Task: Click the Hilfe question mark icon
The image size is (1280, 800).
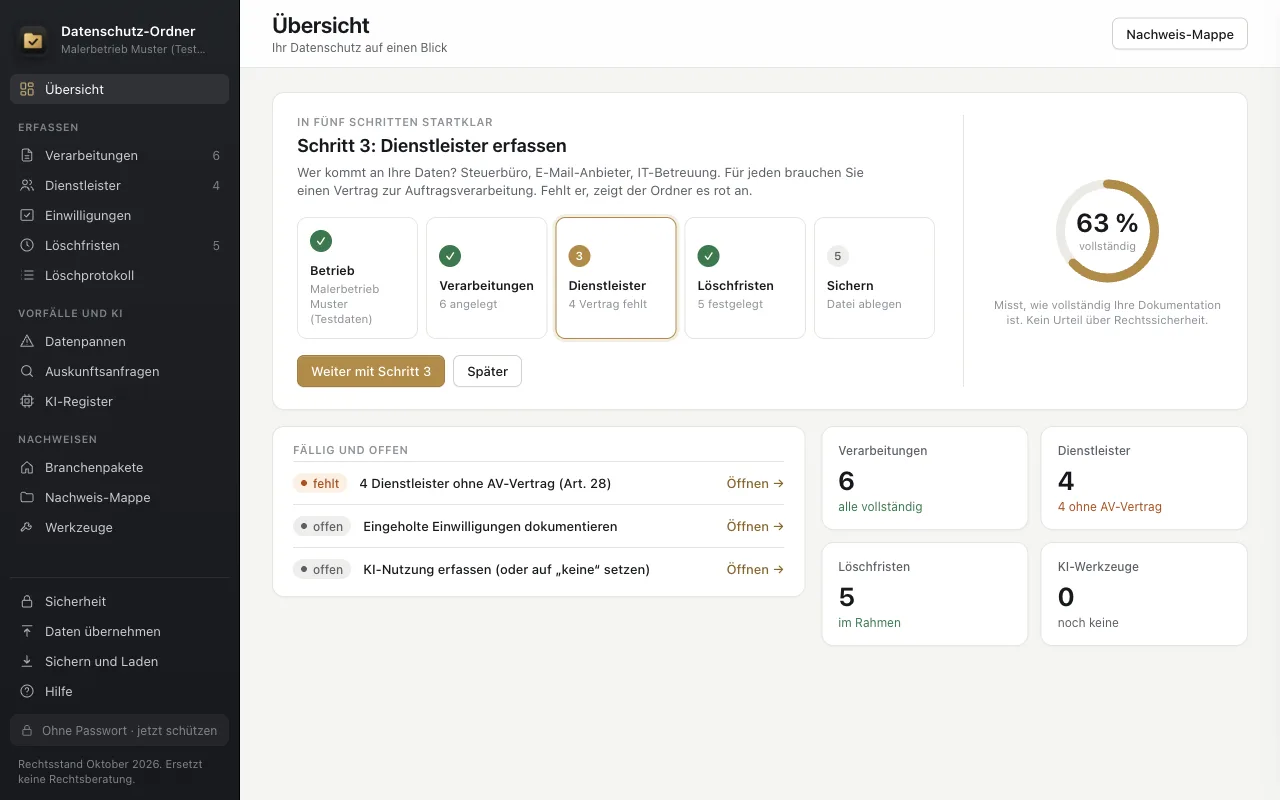Action: [27, 691]
